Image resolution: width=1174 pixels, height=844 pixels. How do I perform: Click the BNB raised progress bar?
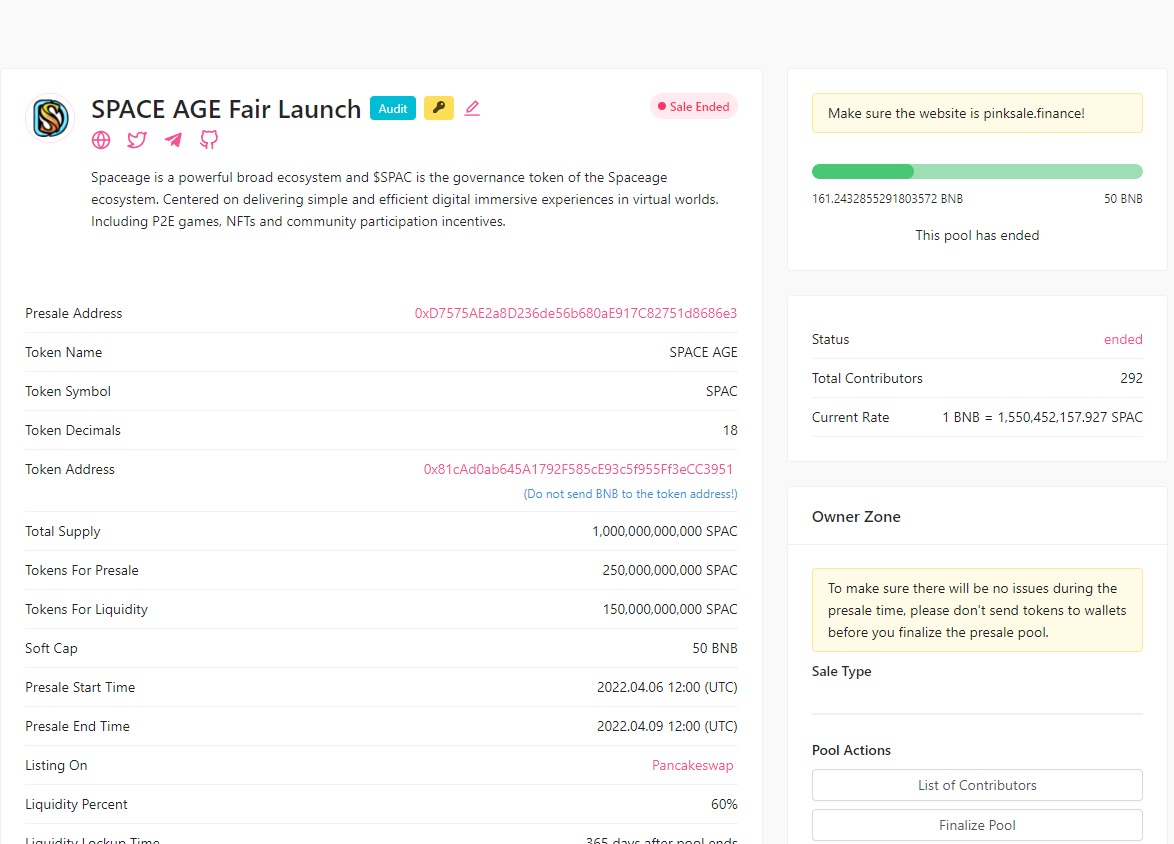coord(977,171)
